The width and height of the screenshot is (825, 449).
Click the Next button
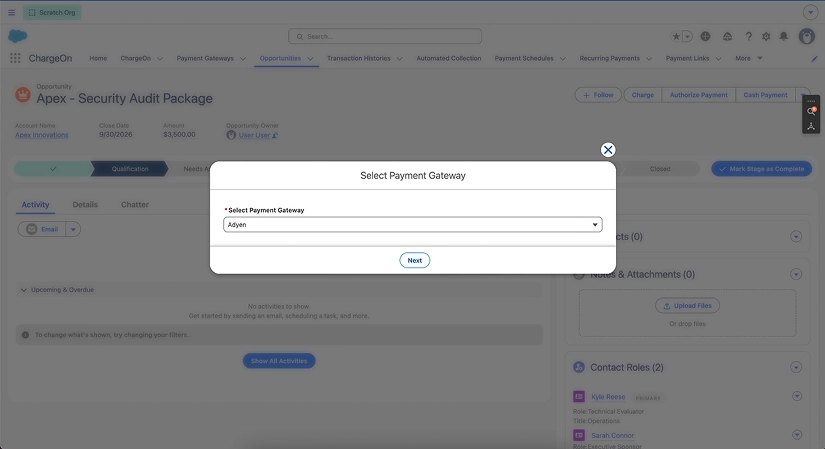tap(415, 260)
